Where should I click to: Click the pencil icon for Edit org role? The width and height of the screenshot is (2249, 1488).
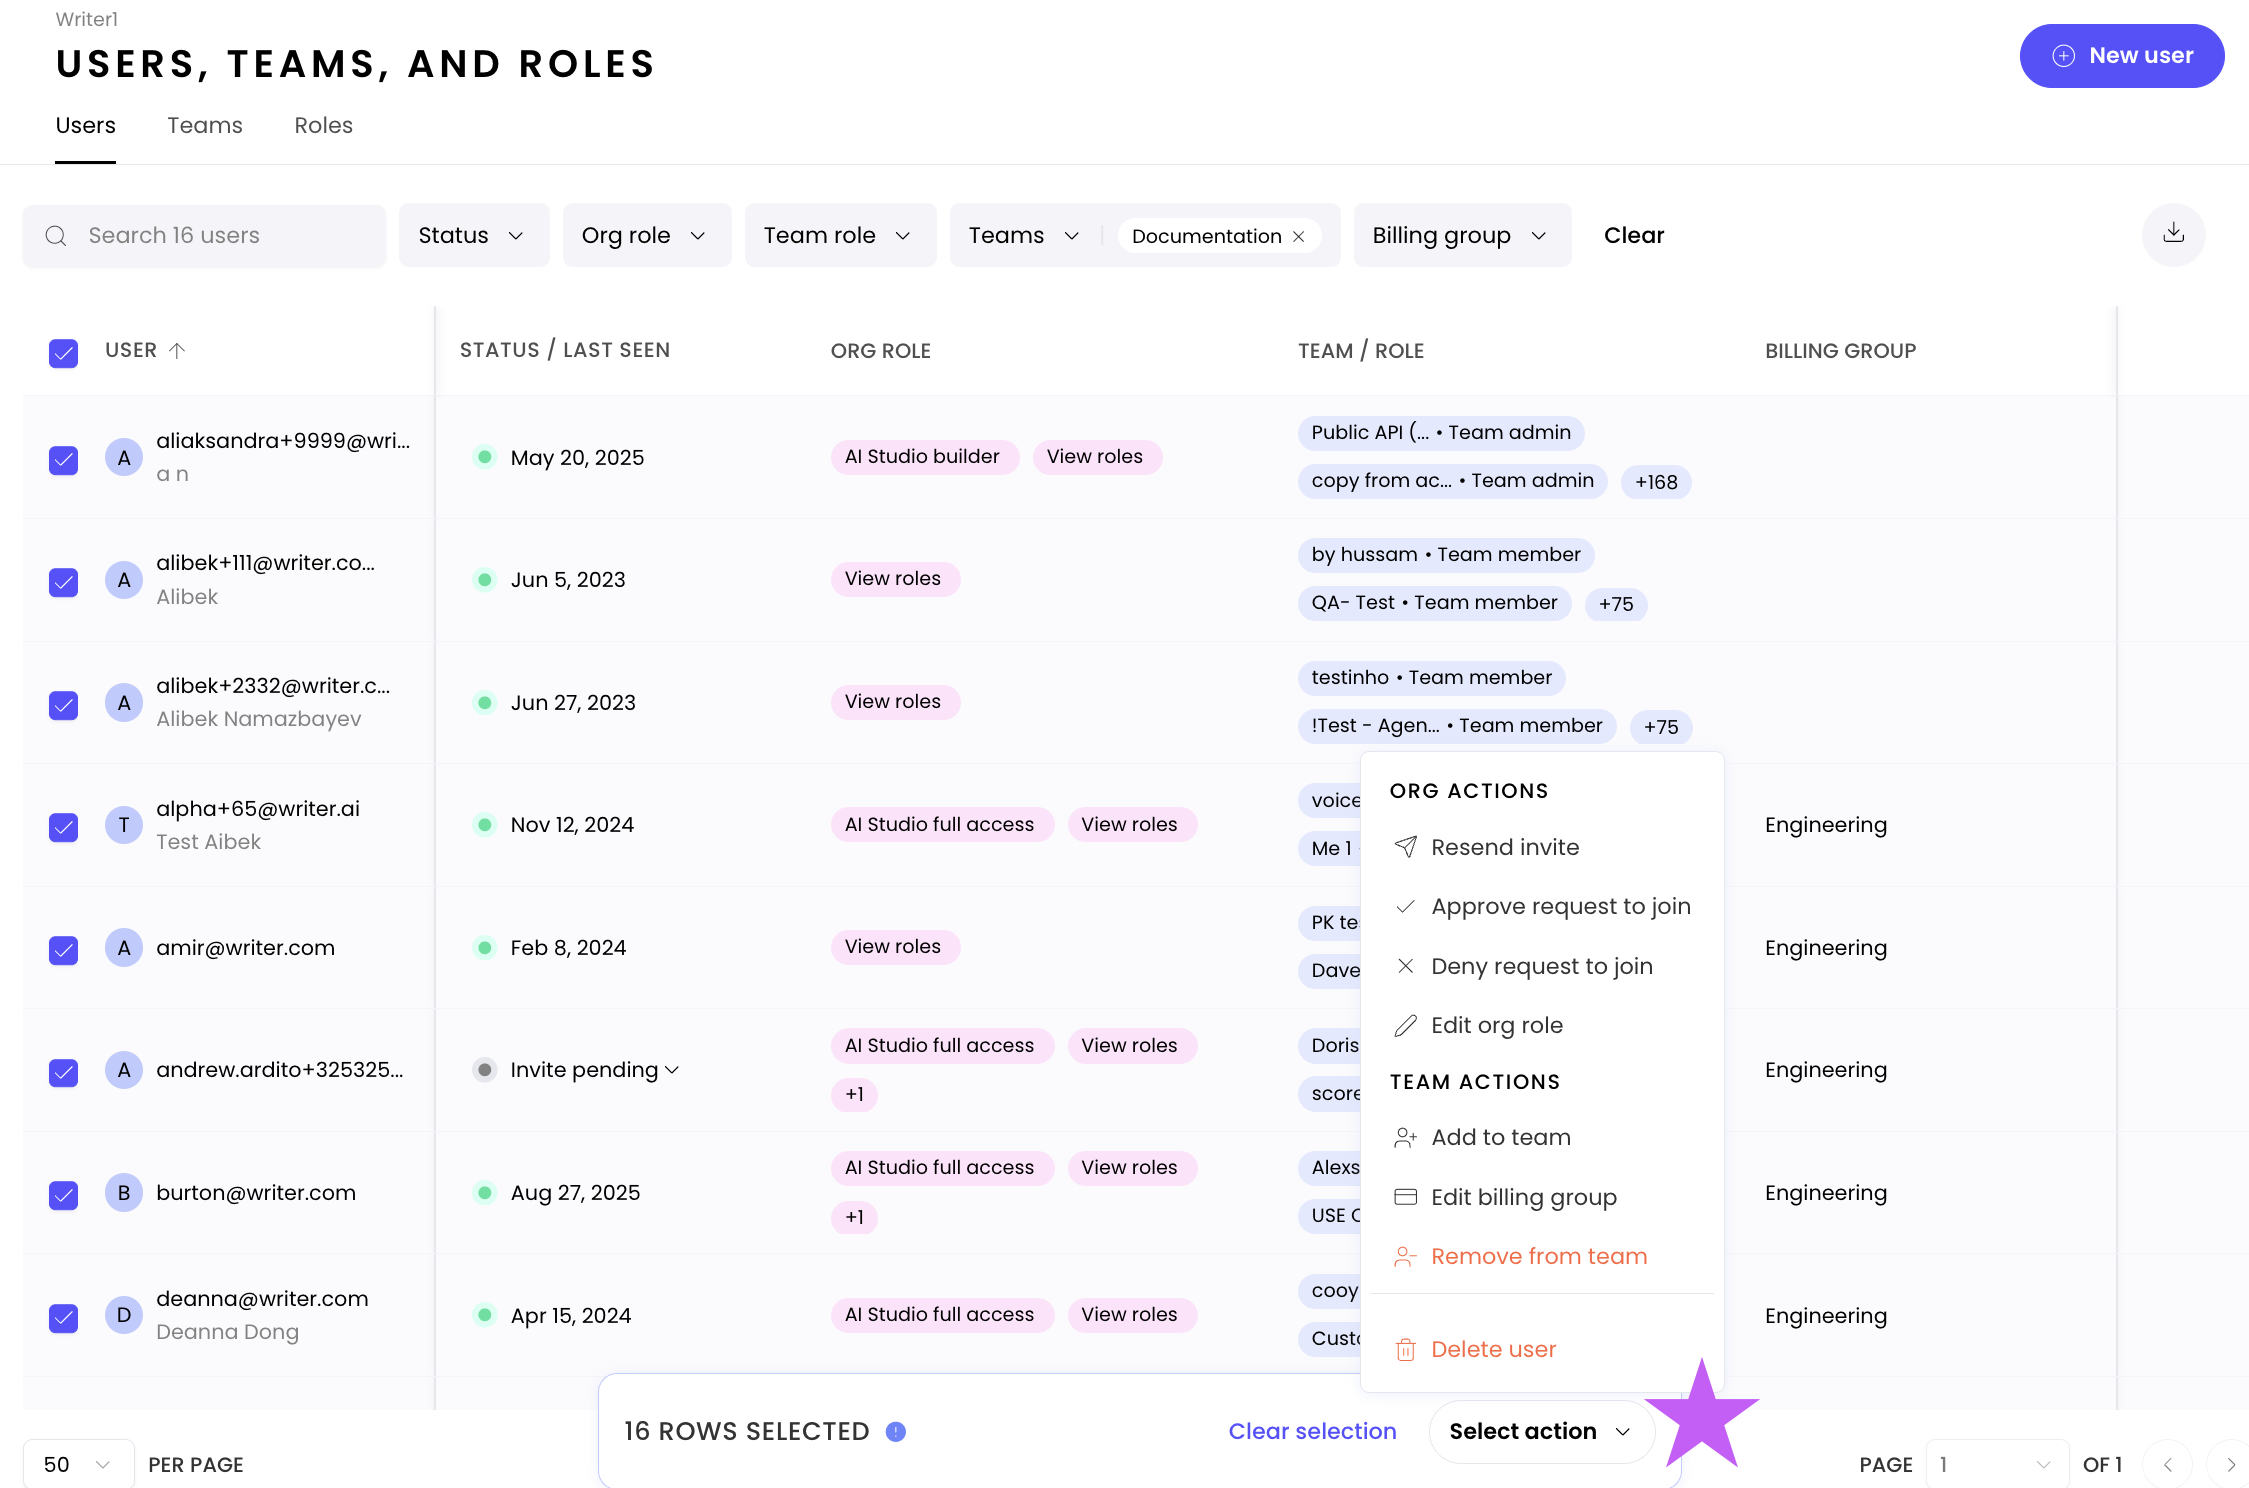(x=1405, y=1025)
